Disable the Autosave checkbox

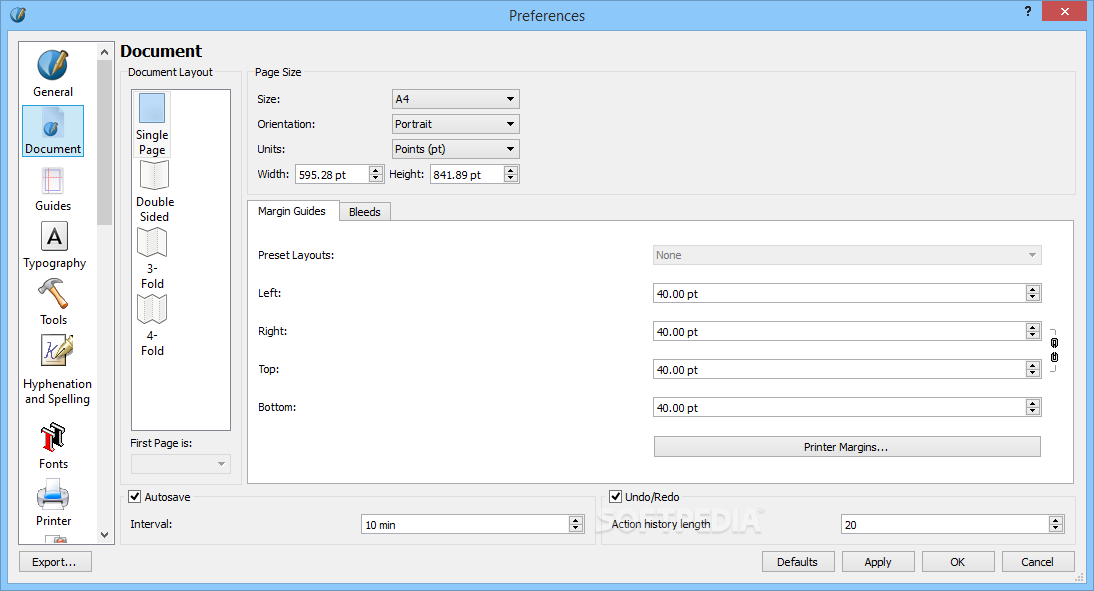pos(135,497)
